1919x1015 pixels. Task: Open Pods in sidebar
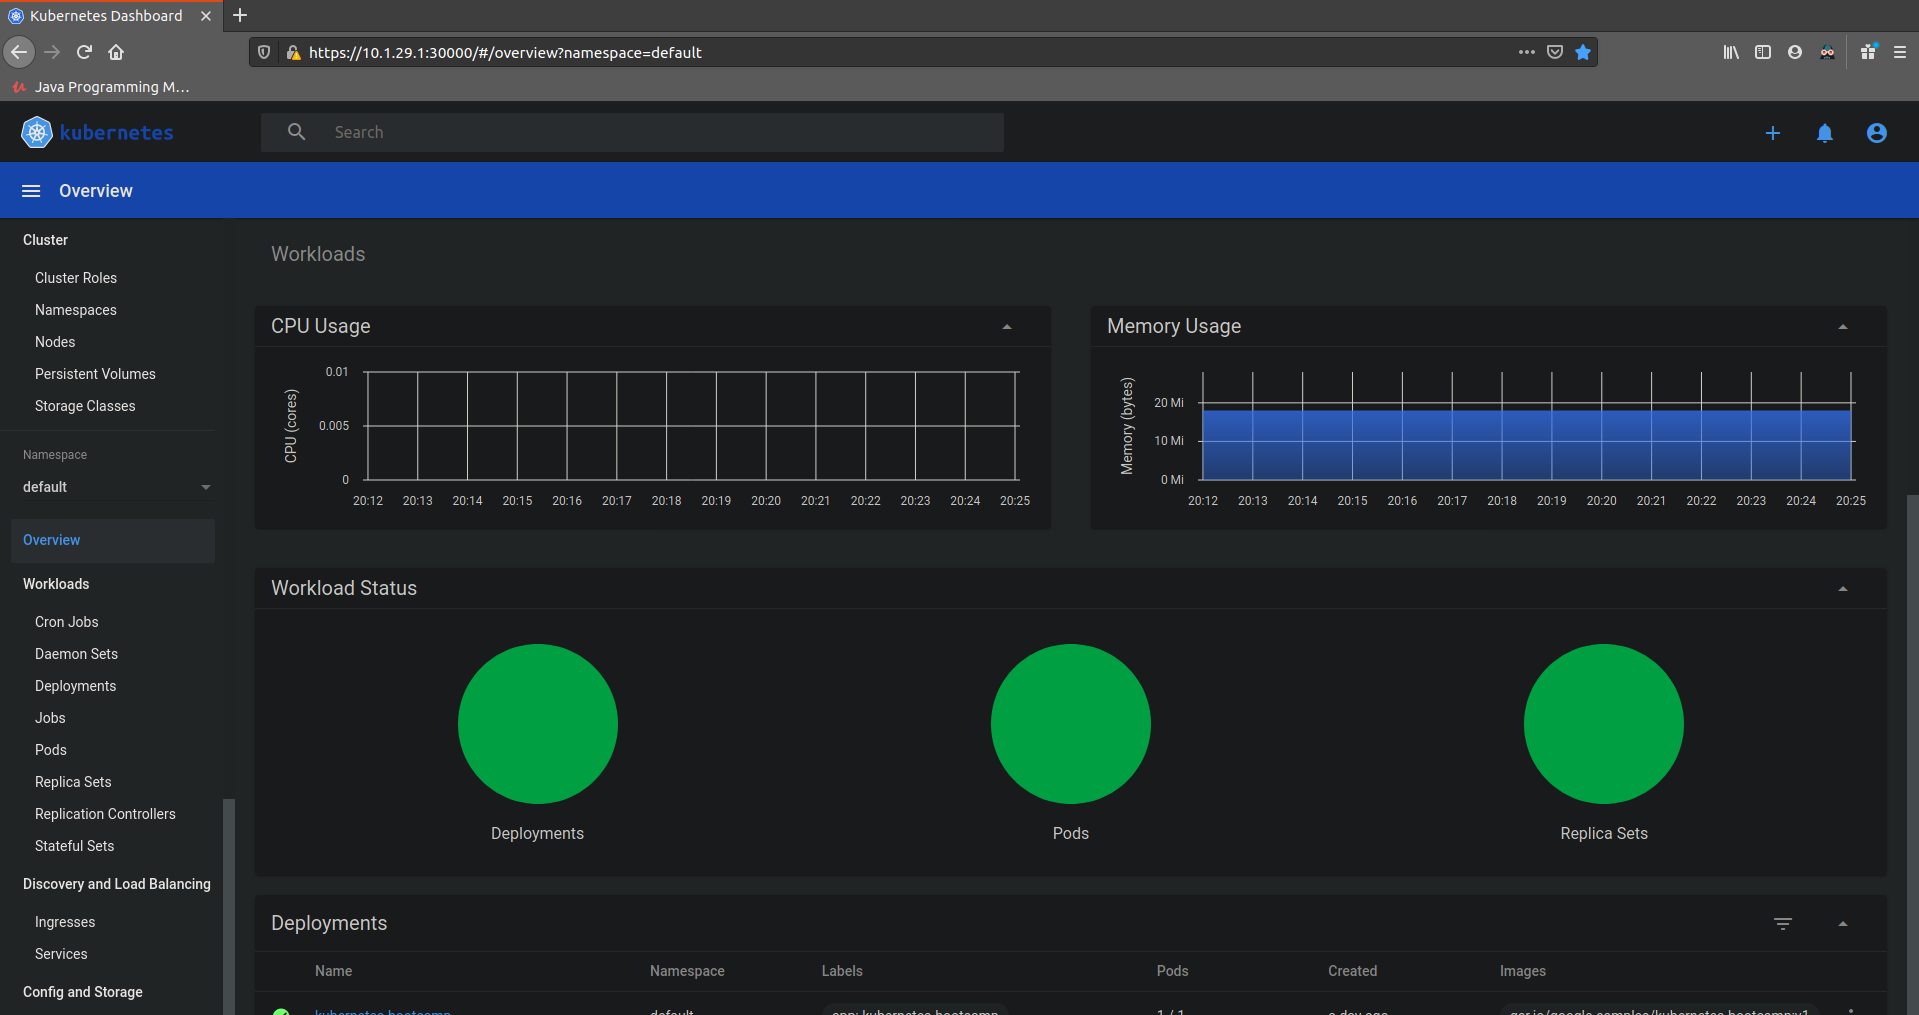click(51, 750)
